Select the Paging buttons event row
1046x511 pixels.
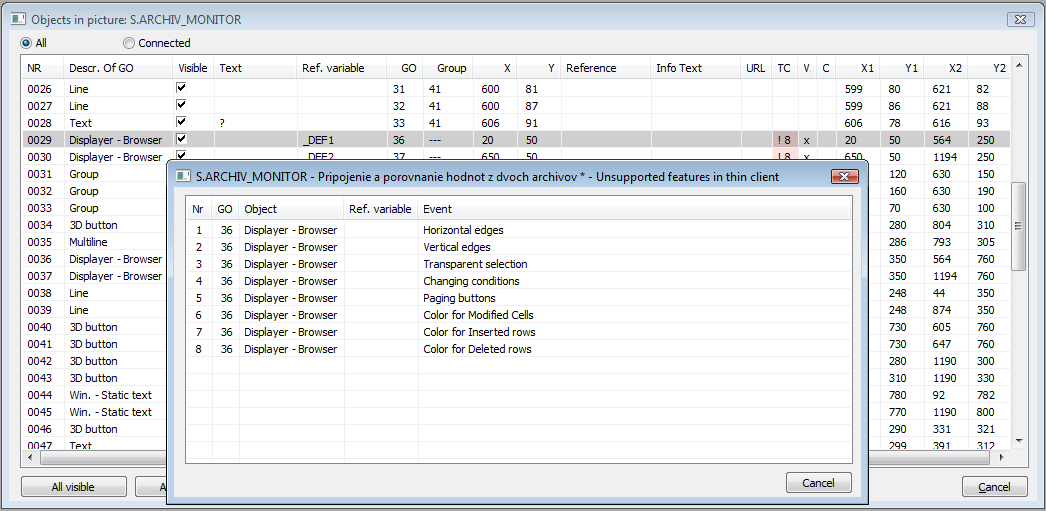459,298
